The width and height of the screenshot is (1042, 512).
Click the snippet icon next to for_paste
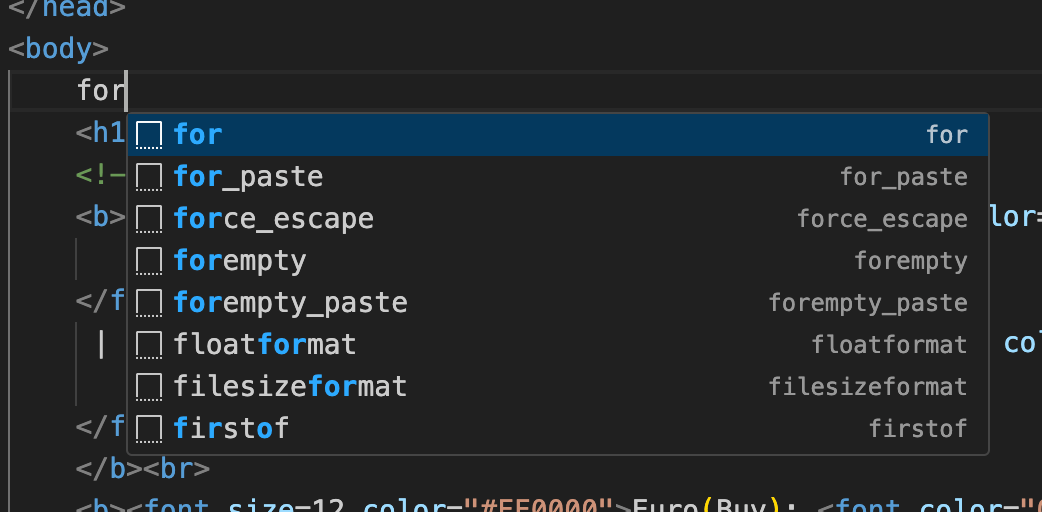click(149, 177)
